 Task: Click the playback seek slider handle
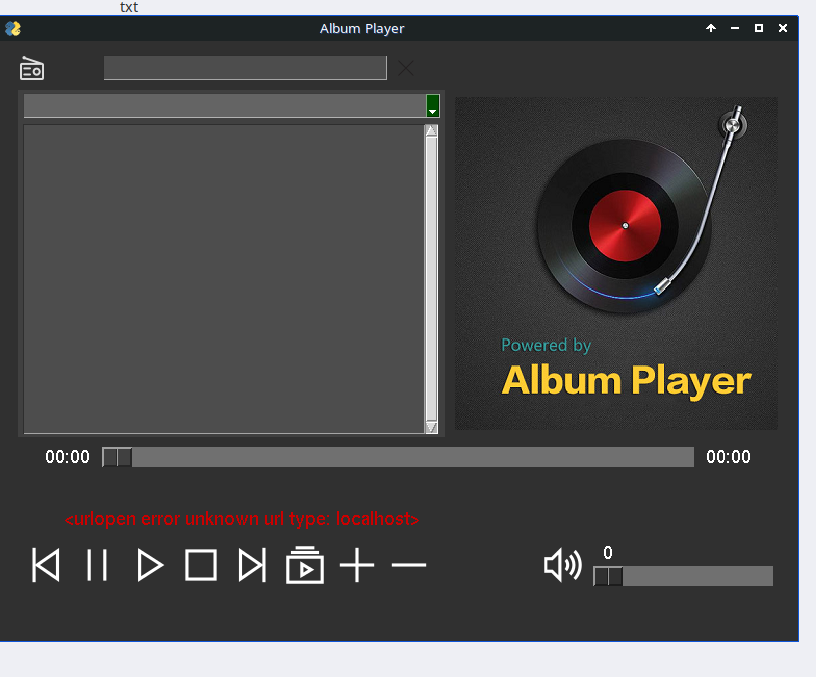coord(117,457)
